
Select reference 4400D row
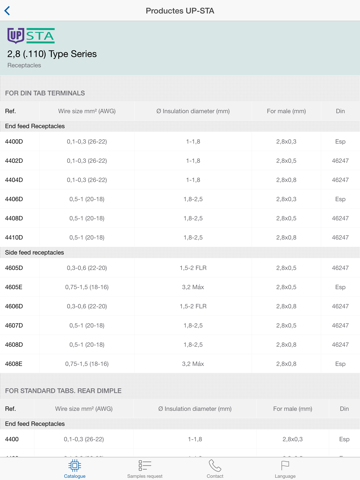pos(180,142)
